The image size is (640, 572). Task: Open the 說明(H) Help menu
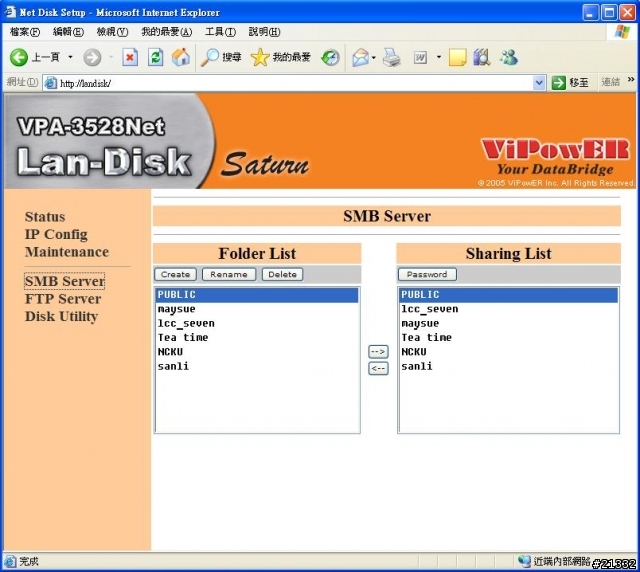coord(264,32)
